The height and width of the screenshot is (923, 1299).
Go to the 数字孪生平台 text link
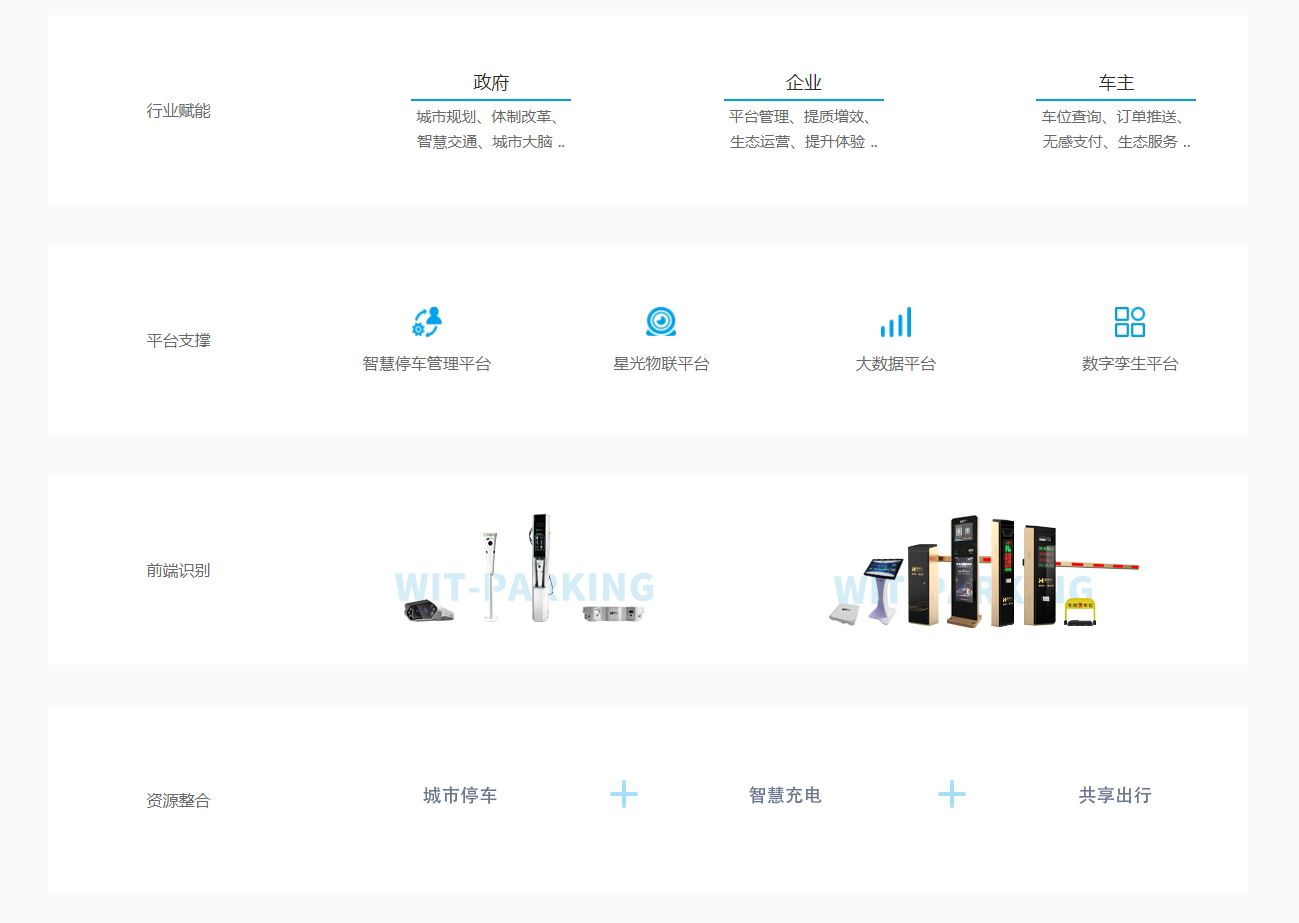[1130, 364]
